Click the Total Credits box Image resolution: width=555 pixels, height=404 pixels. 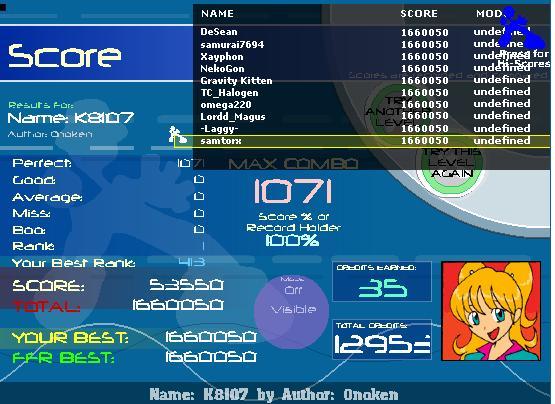[382, 339]
